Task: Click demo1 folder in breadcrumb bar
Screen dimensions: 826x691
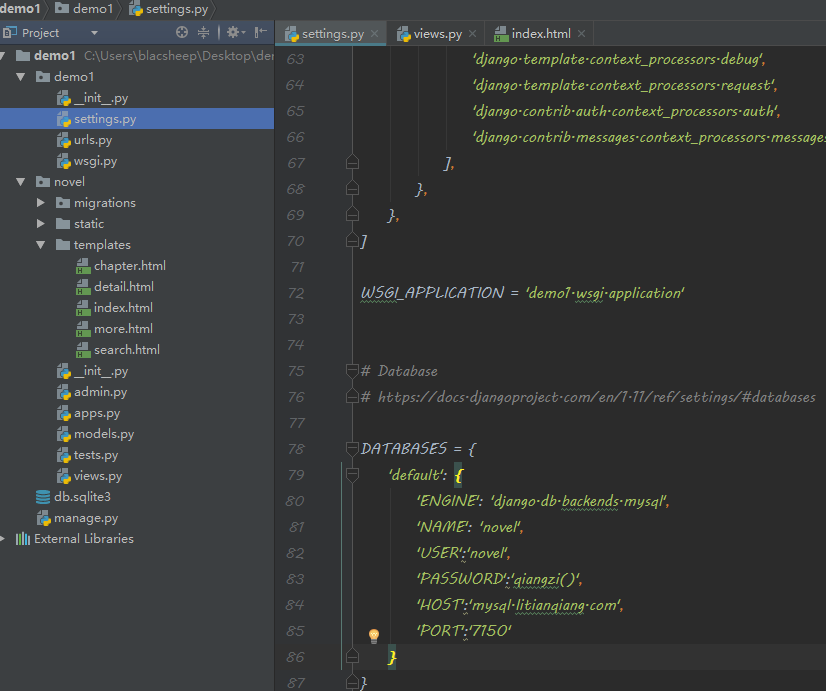Action: click(x=92, y=8)
